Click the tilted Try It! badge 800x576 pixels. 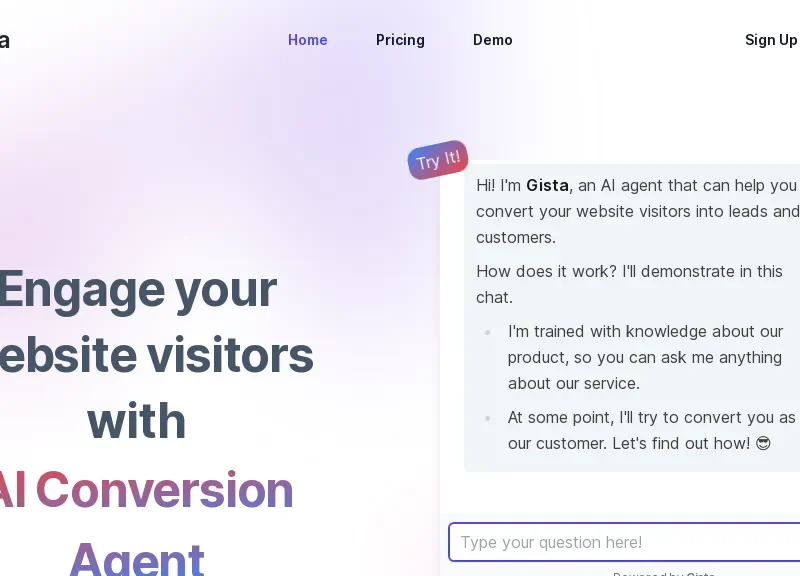[x=438, y=160]
